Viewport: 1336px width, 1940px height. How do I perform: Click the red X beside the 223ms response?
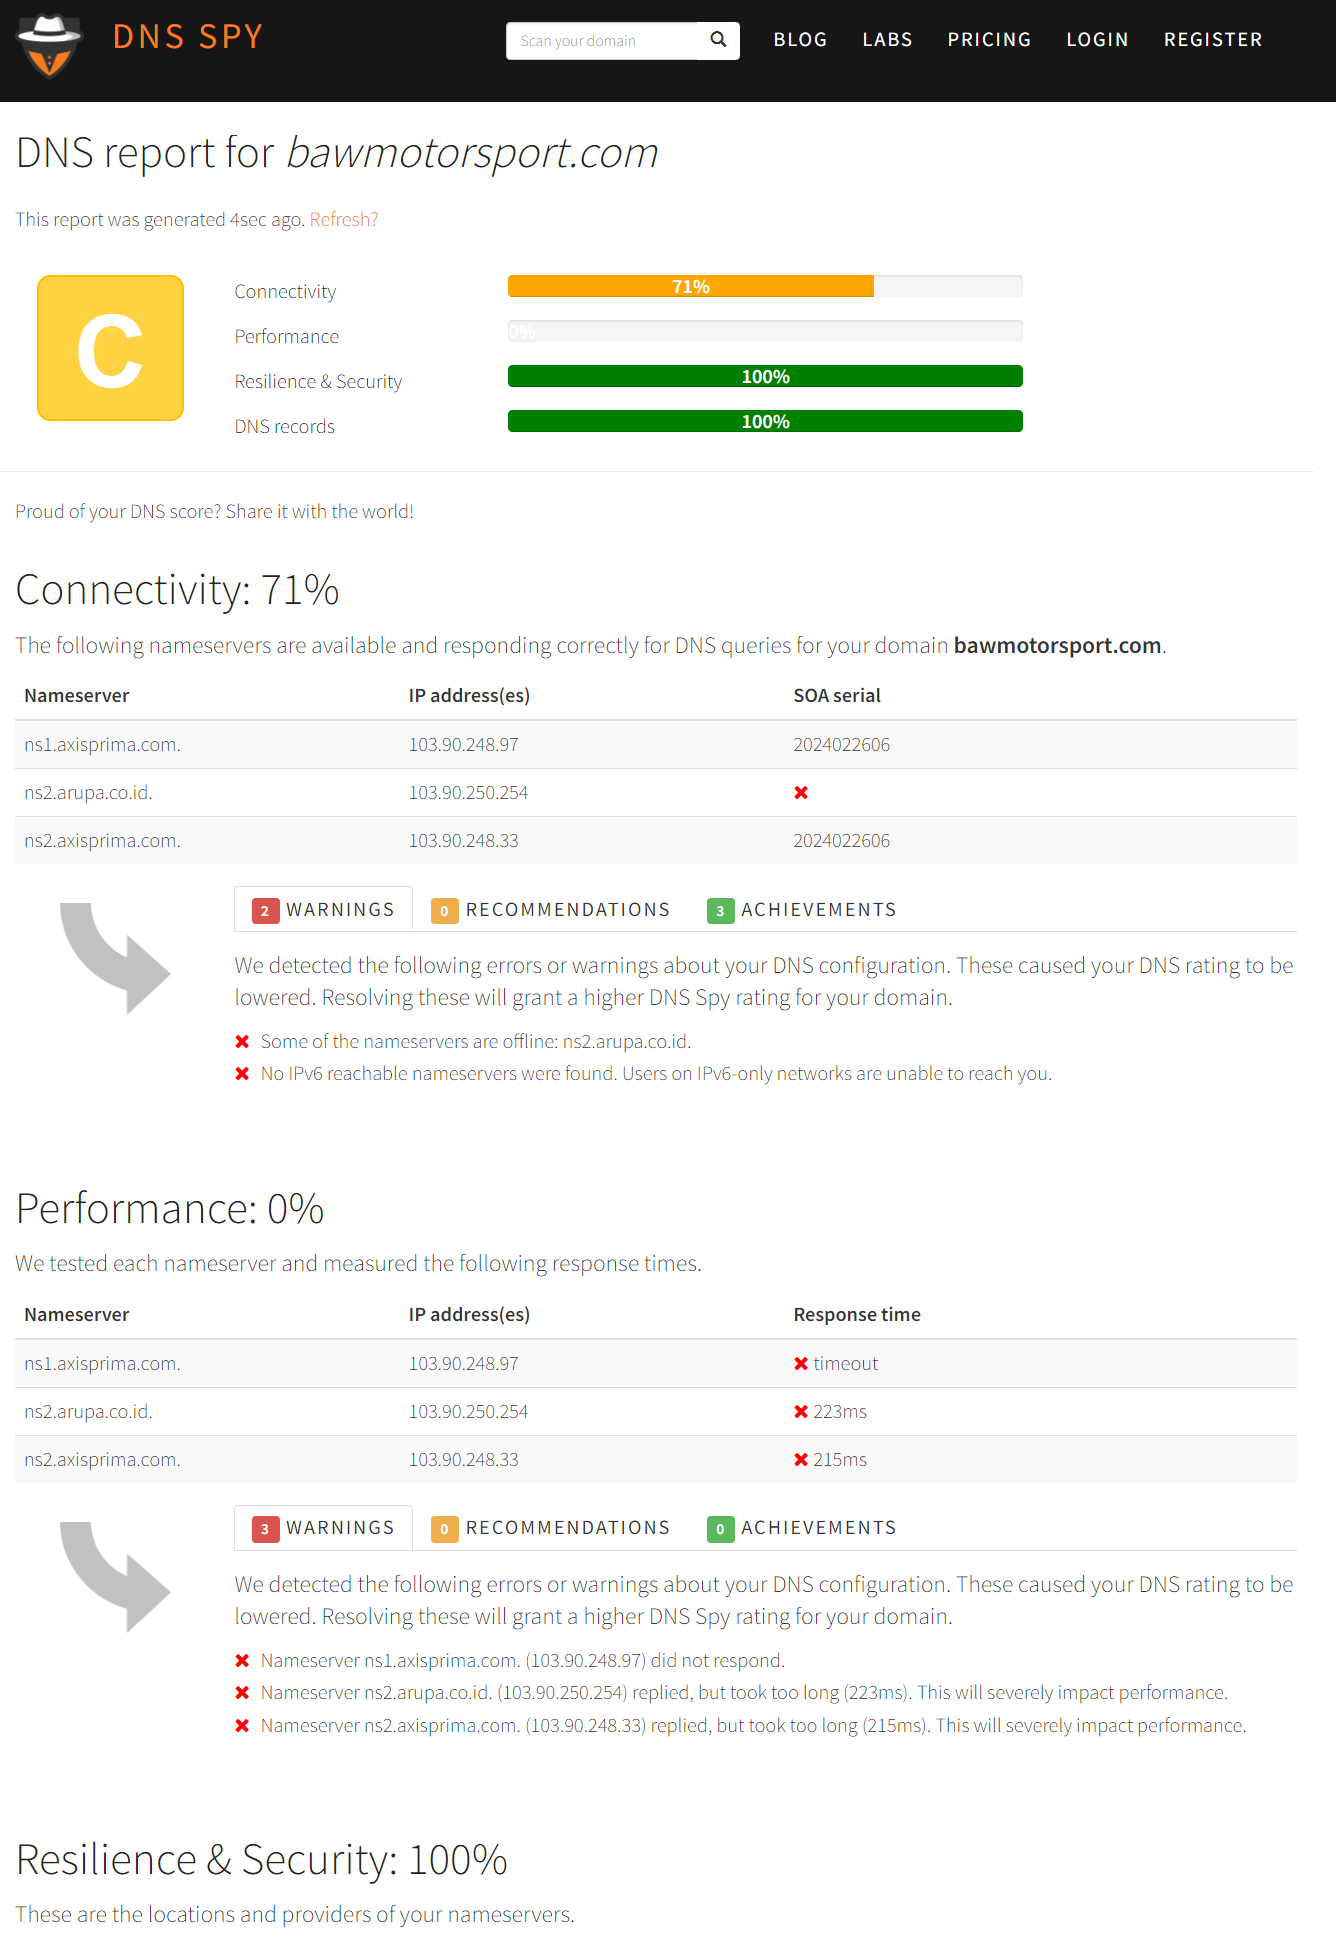(801, 1411)
